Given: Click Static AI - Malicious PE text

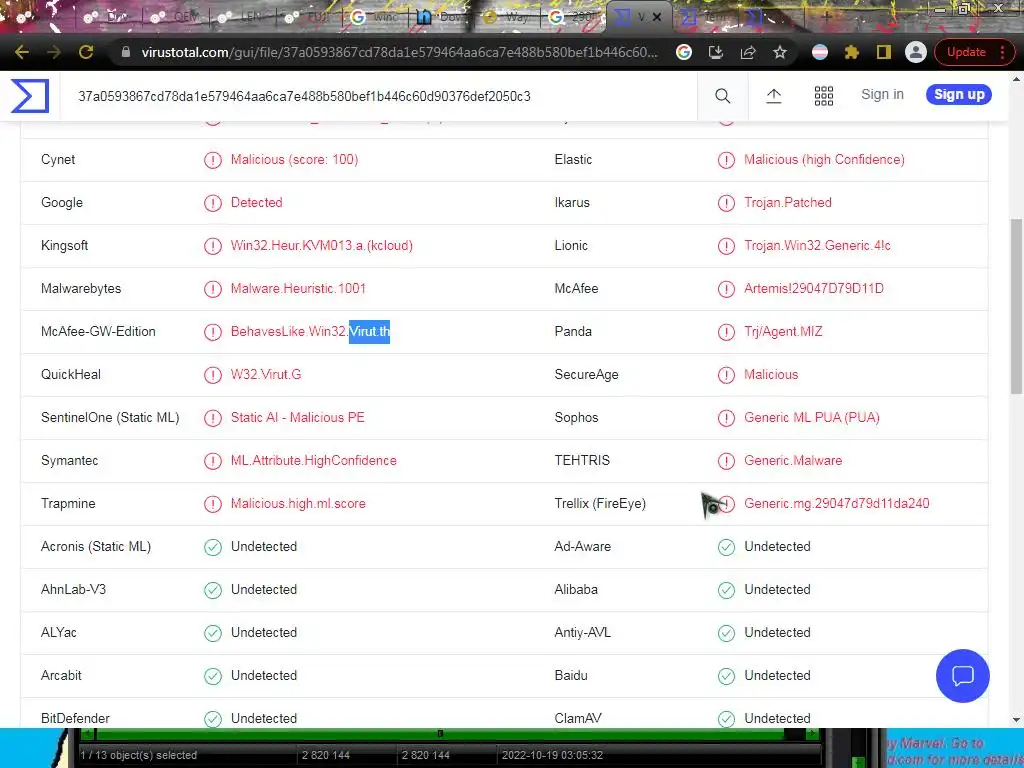Looking at the screenshot, I should [297, 418].
